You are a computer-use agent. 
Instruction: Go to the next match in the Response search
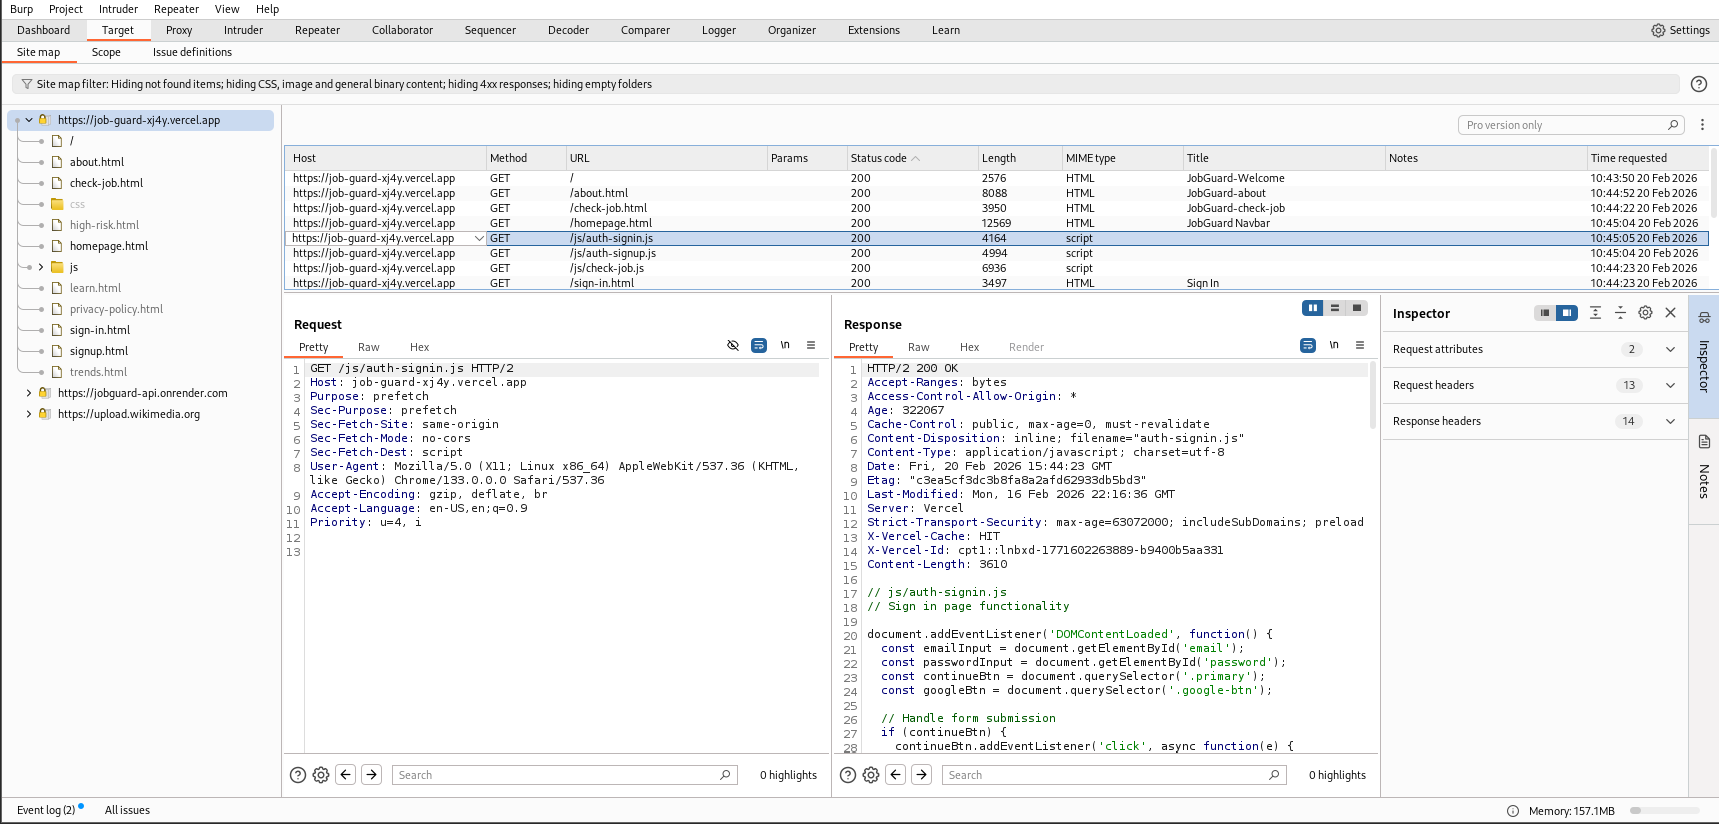(922, 774)
